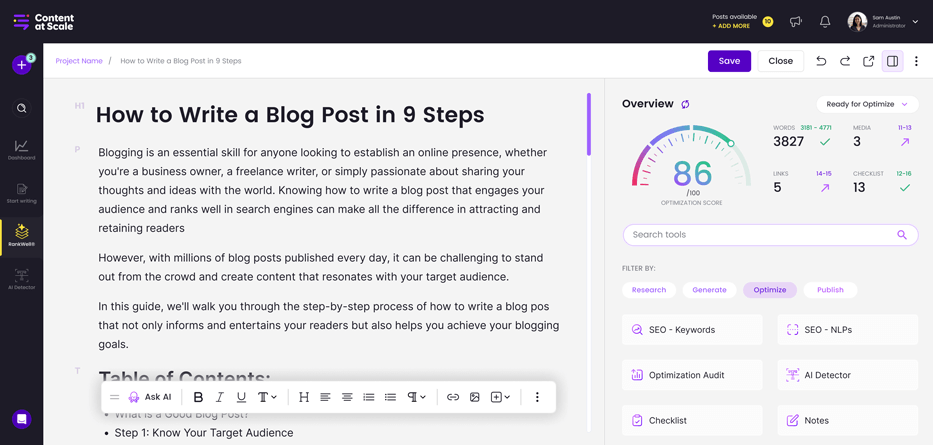The height and width of the screenshot is (445, 933).
Task: Open the notifications bell
Action: pos(825,22)
